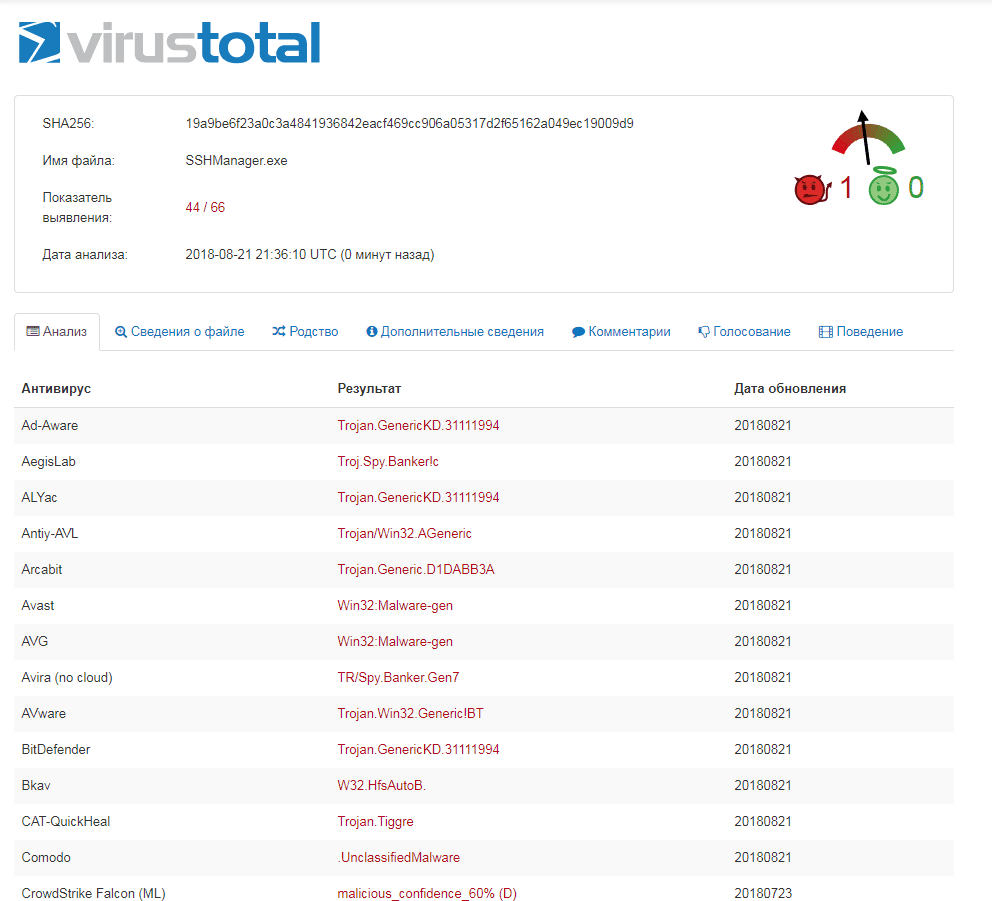The height and width of the screenshot is (901, 992).
Task: Switch to the Поведение tab
Action: [x=861, y=332]
